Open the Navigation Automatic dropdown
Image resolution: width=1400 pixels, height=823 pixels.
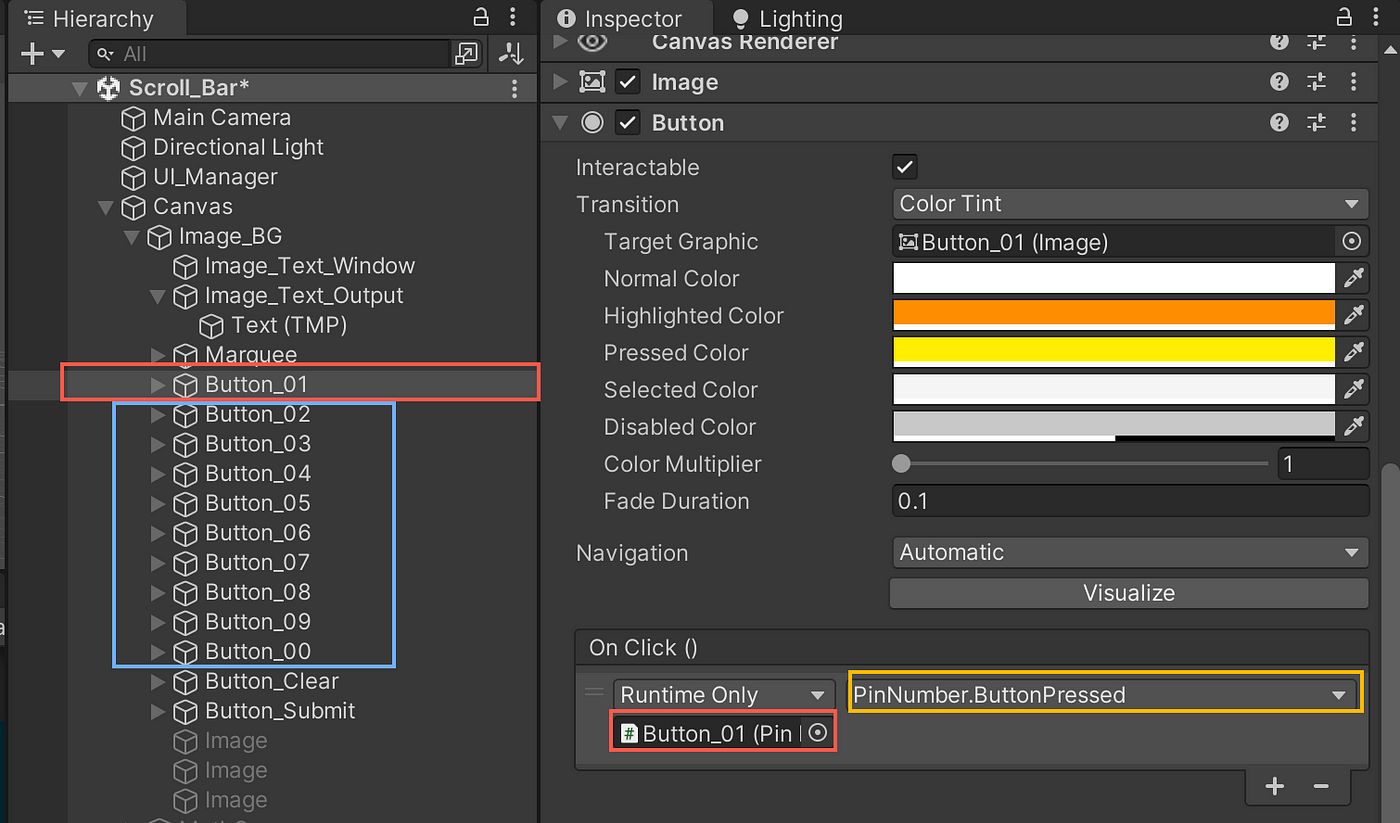pos(1130,552)
